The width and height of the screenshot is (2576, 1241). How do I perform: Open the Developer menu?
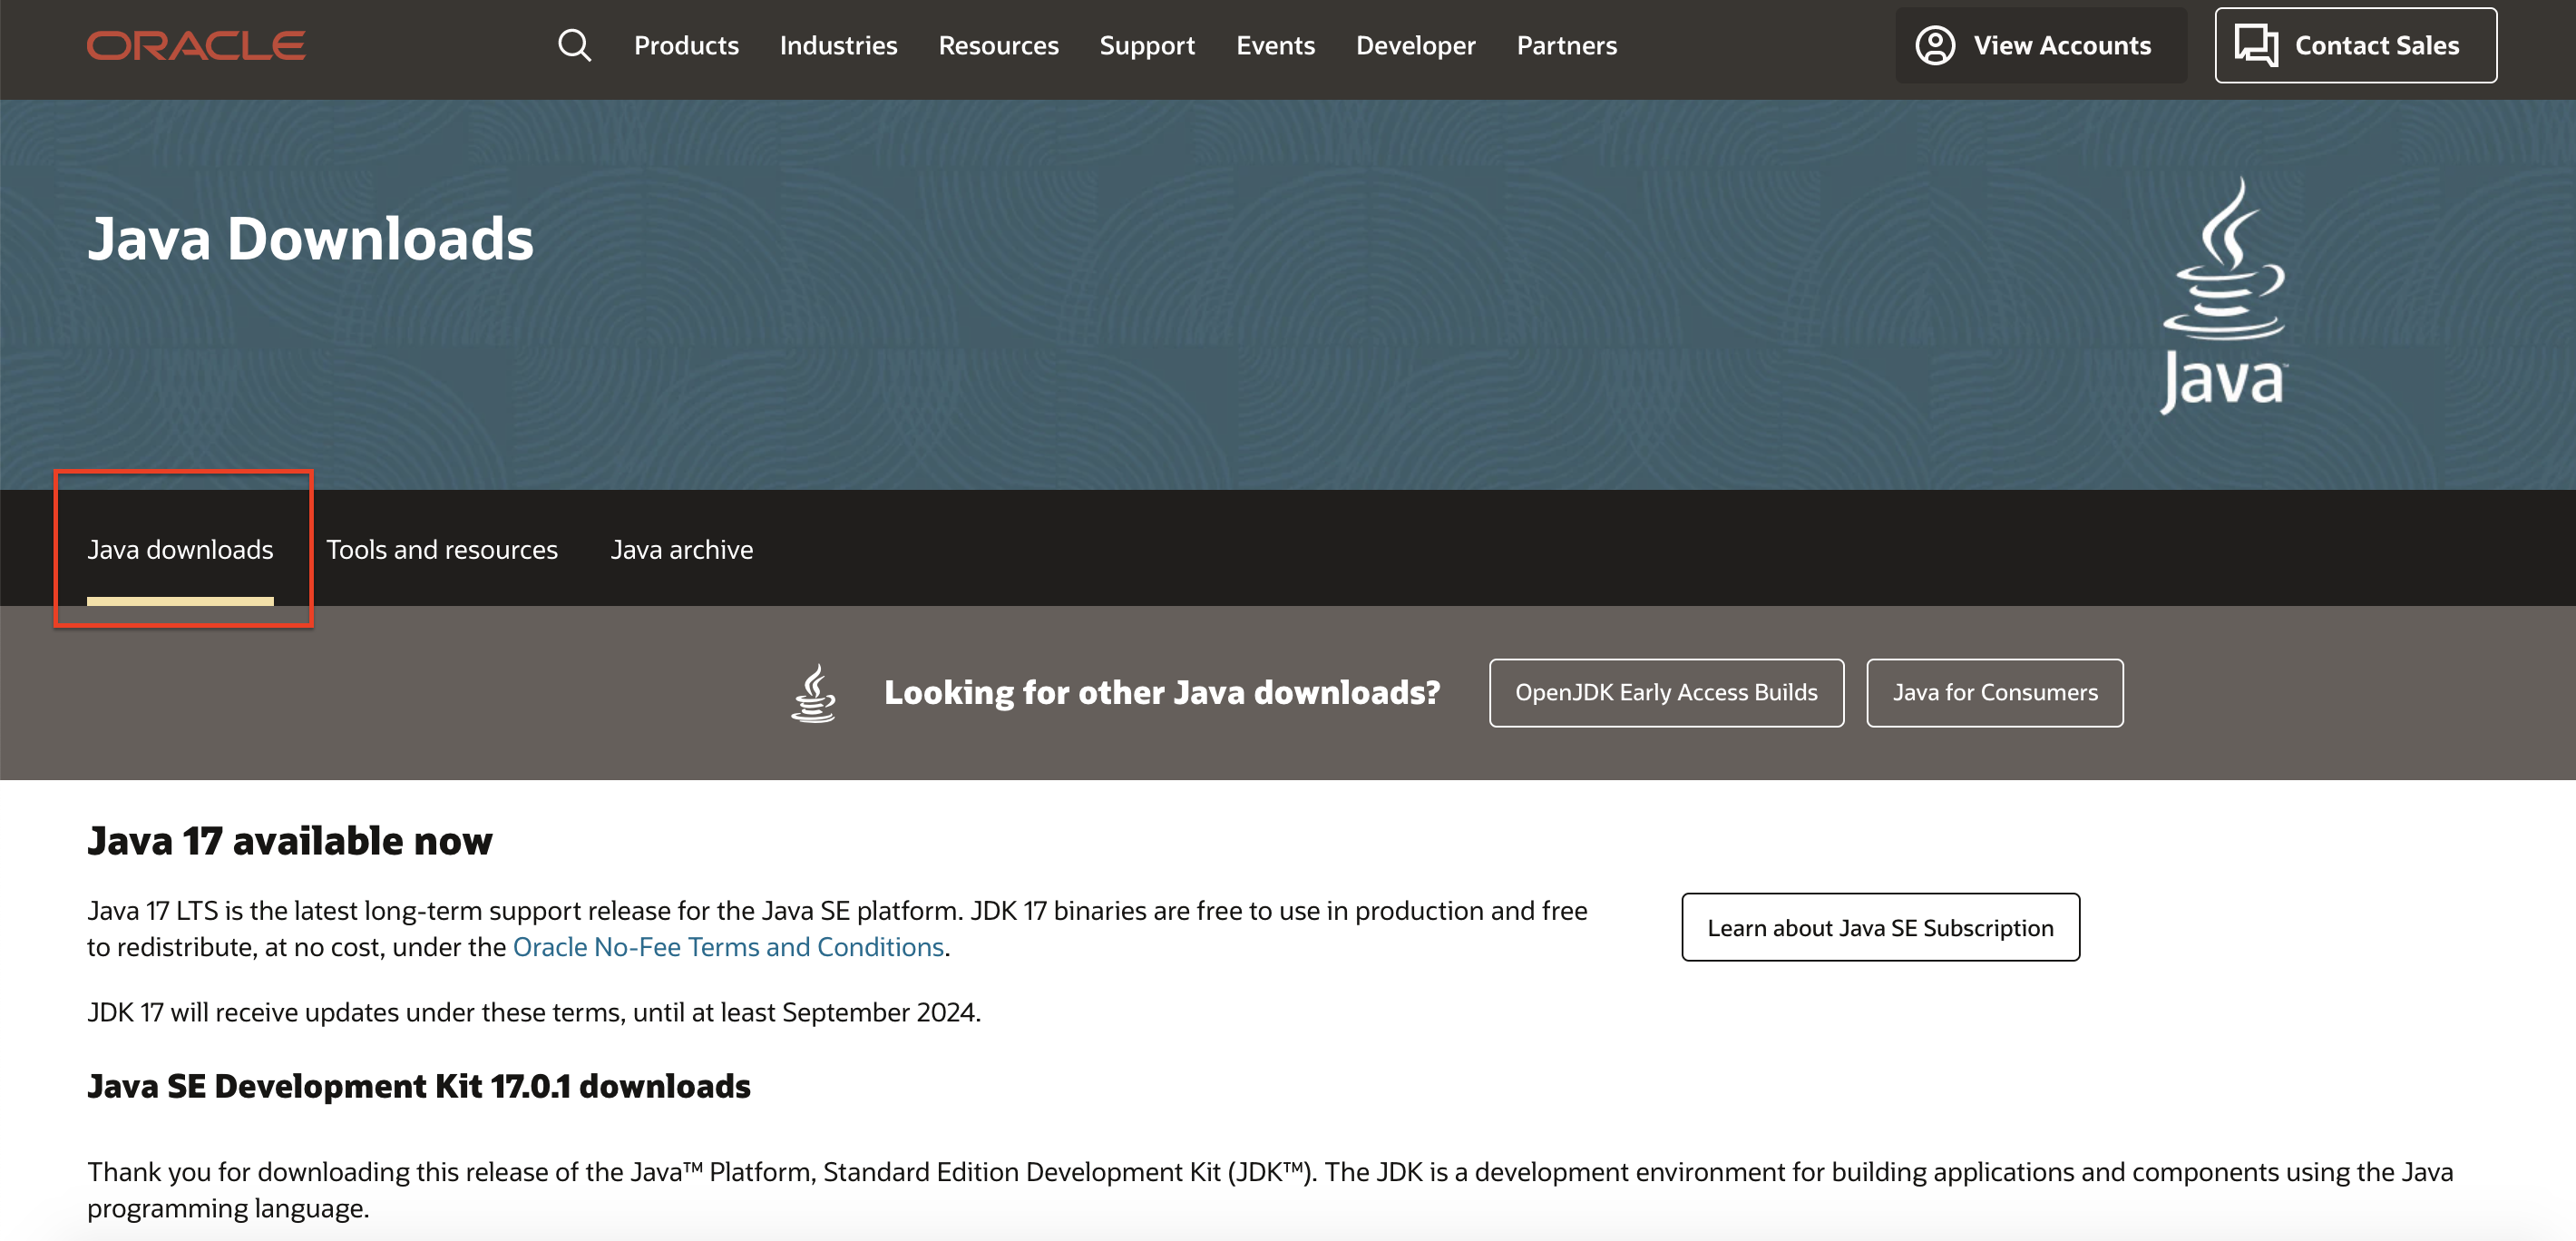click(x=1414, y=46)
